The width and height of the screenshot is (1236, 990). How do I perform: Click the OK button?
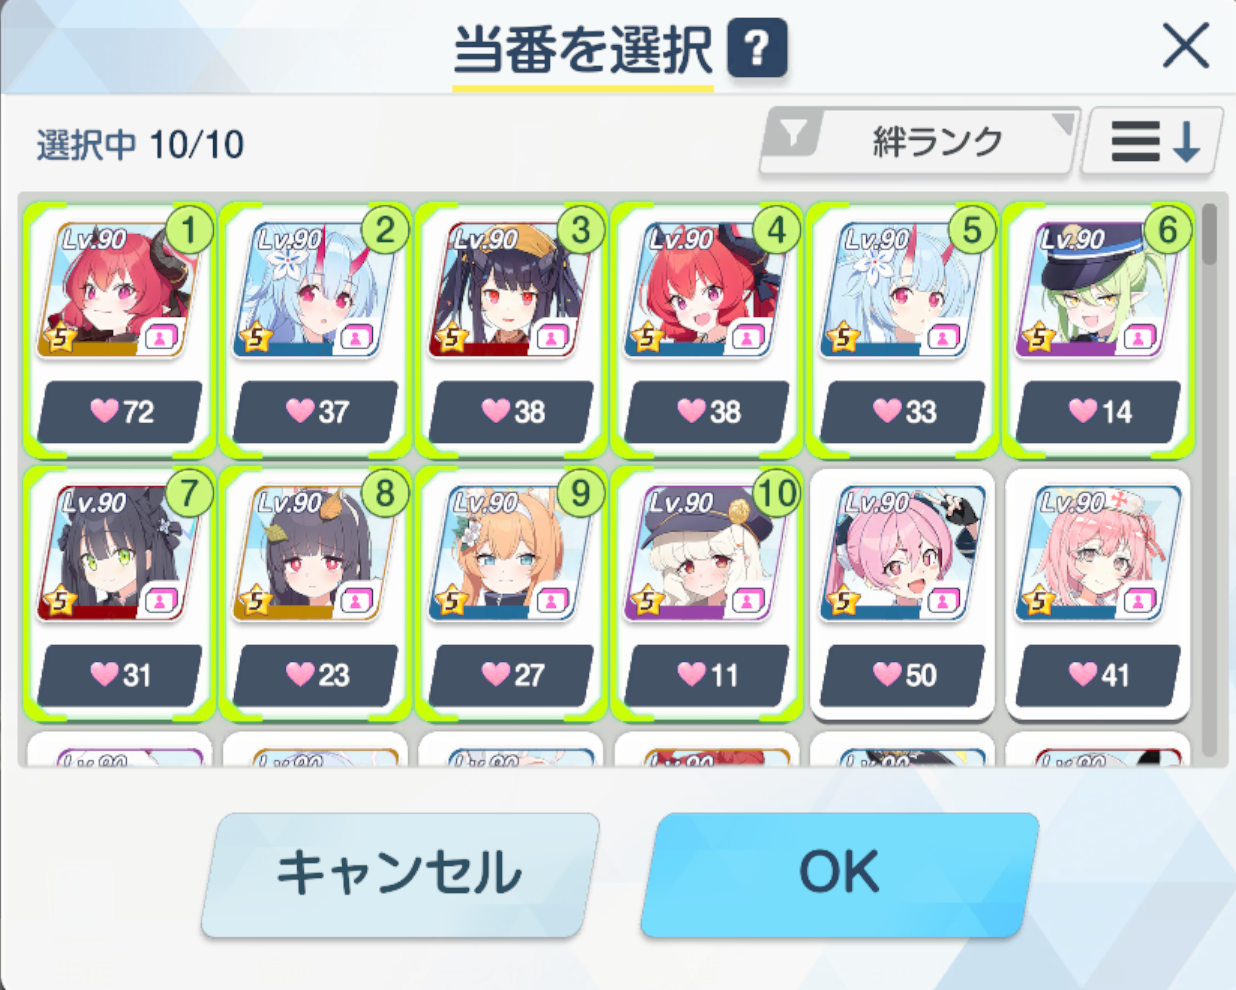coord(839,873)
